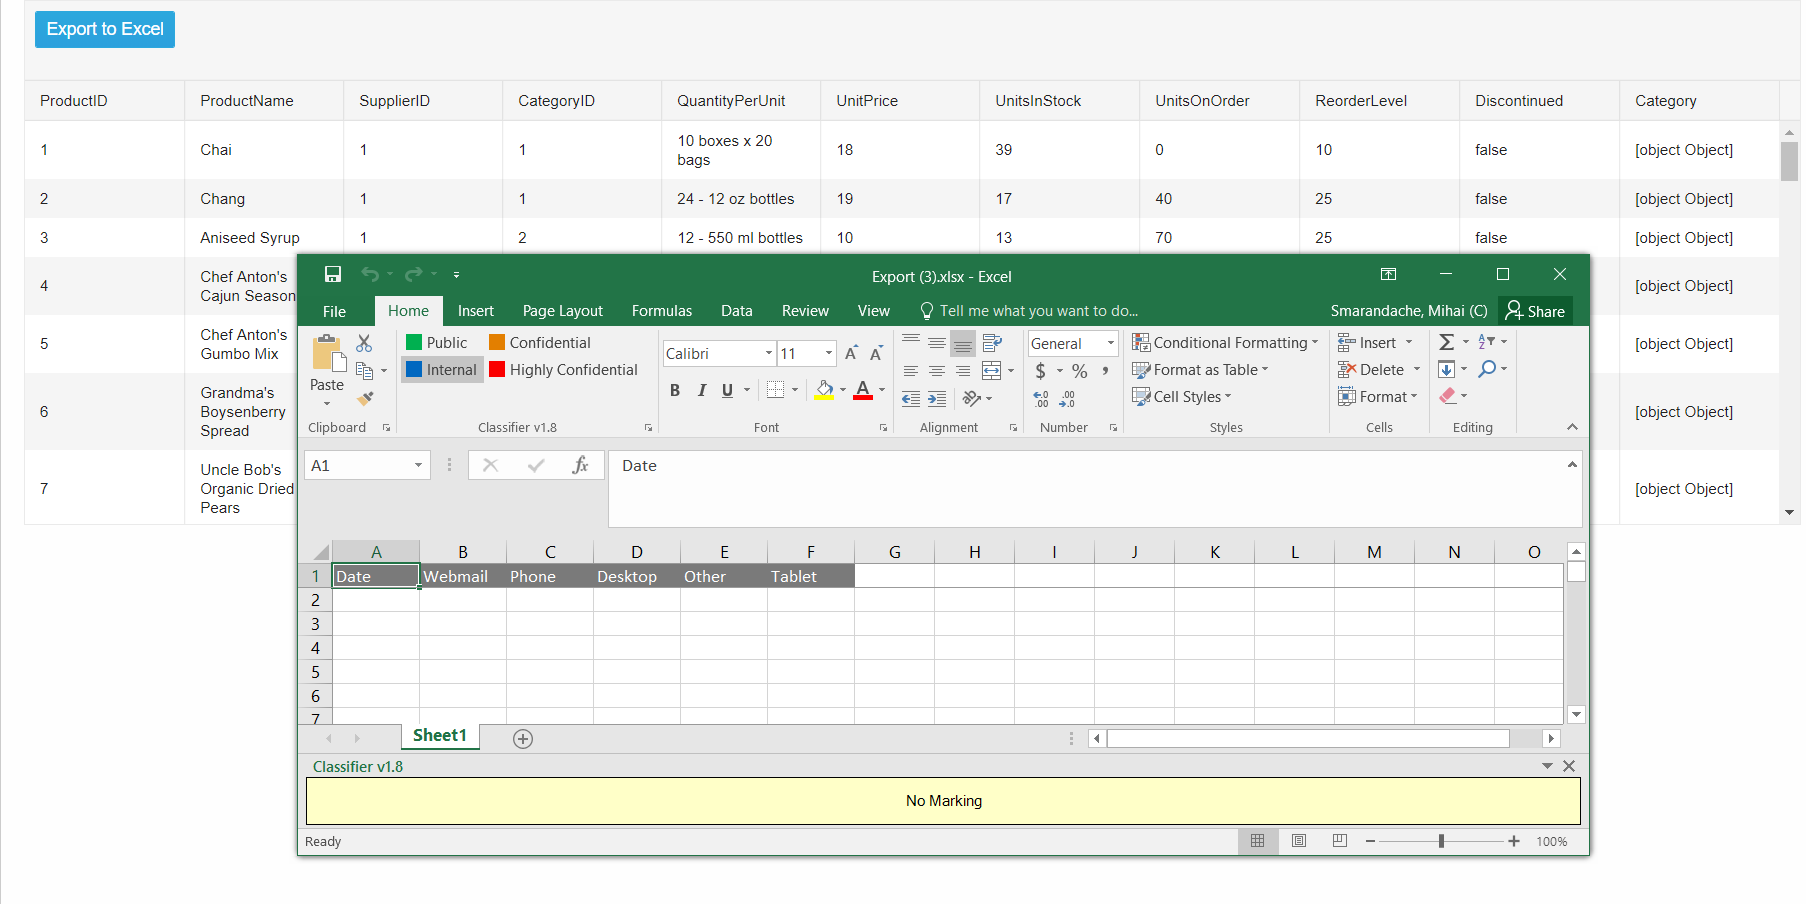1806x904 pixels.
Task: Decrease decimal places
Action: [x=1067, y=399]
